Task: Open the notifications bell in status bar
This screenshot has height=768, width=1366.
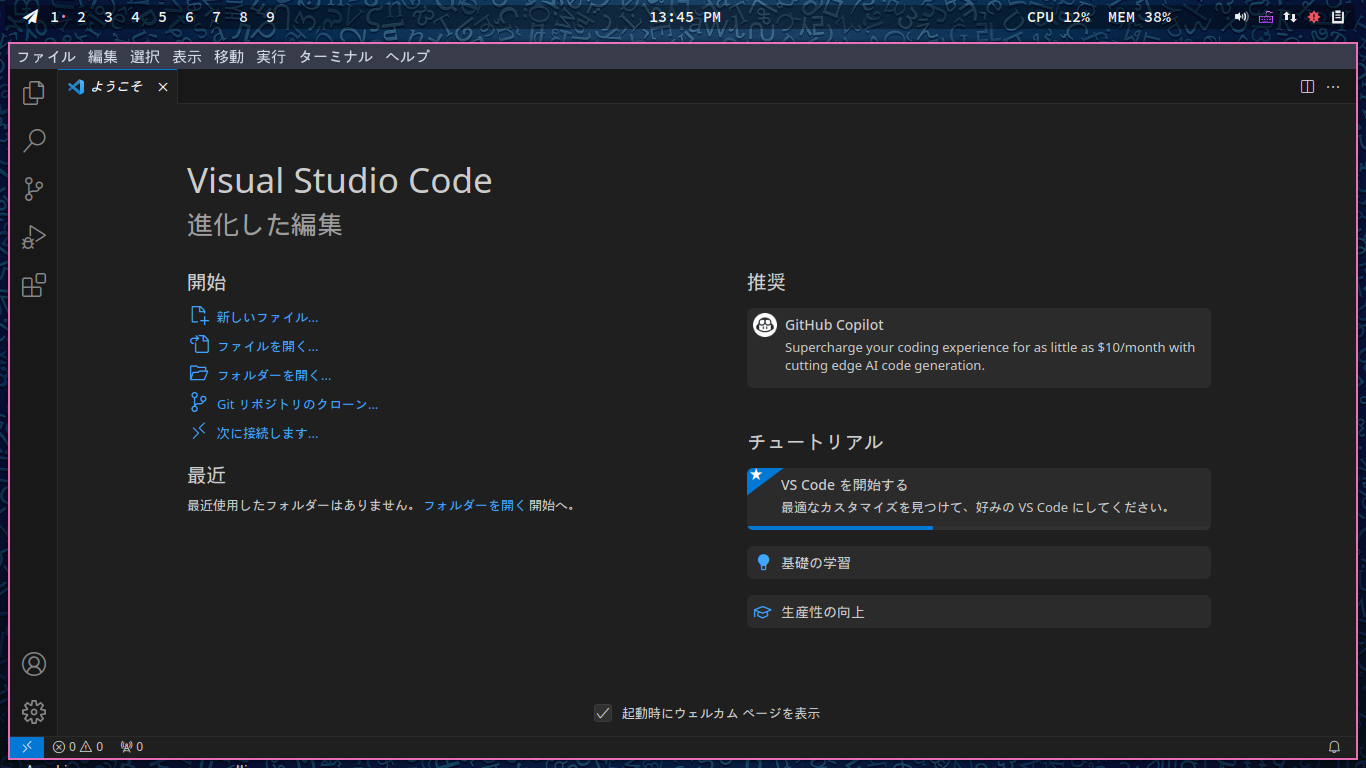Action: coord(1334,746)
